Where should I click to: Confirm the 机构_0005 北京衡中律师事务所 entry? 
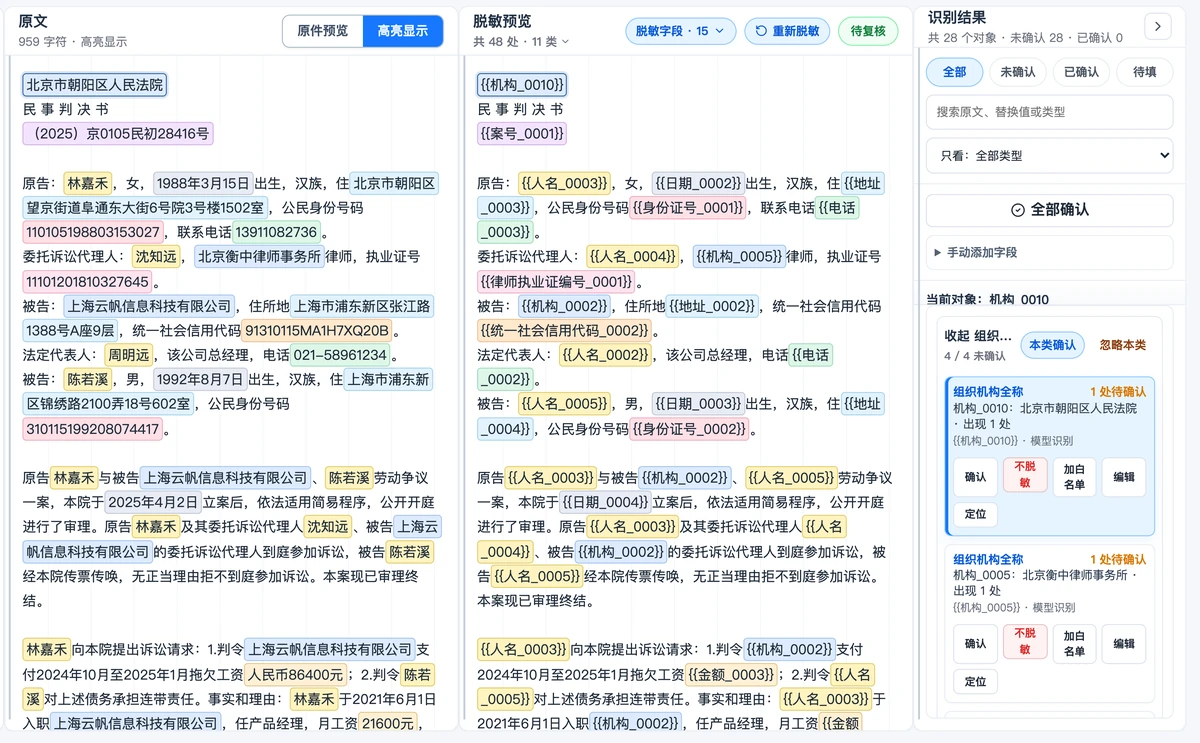(x=975, y=644)
